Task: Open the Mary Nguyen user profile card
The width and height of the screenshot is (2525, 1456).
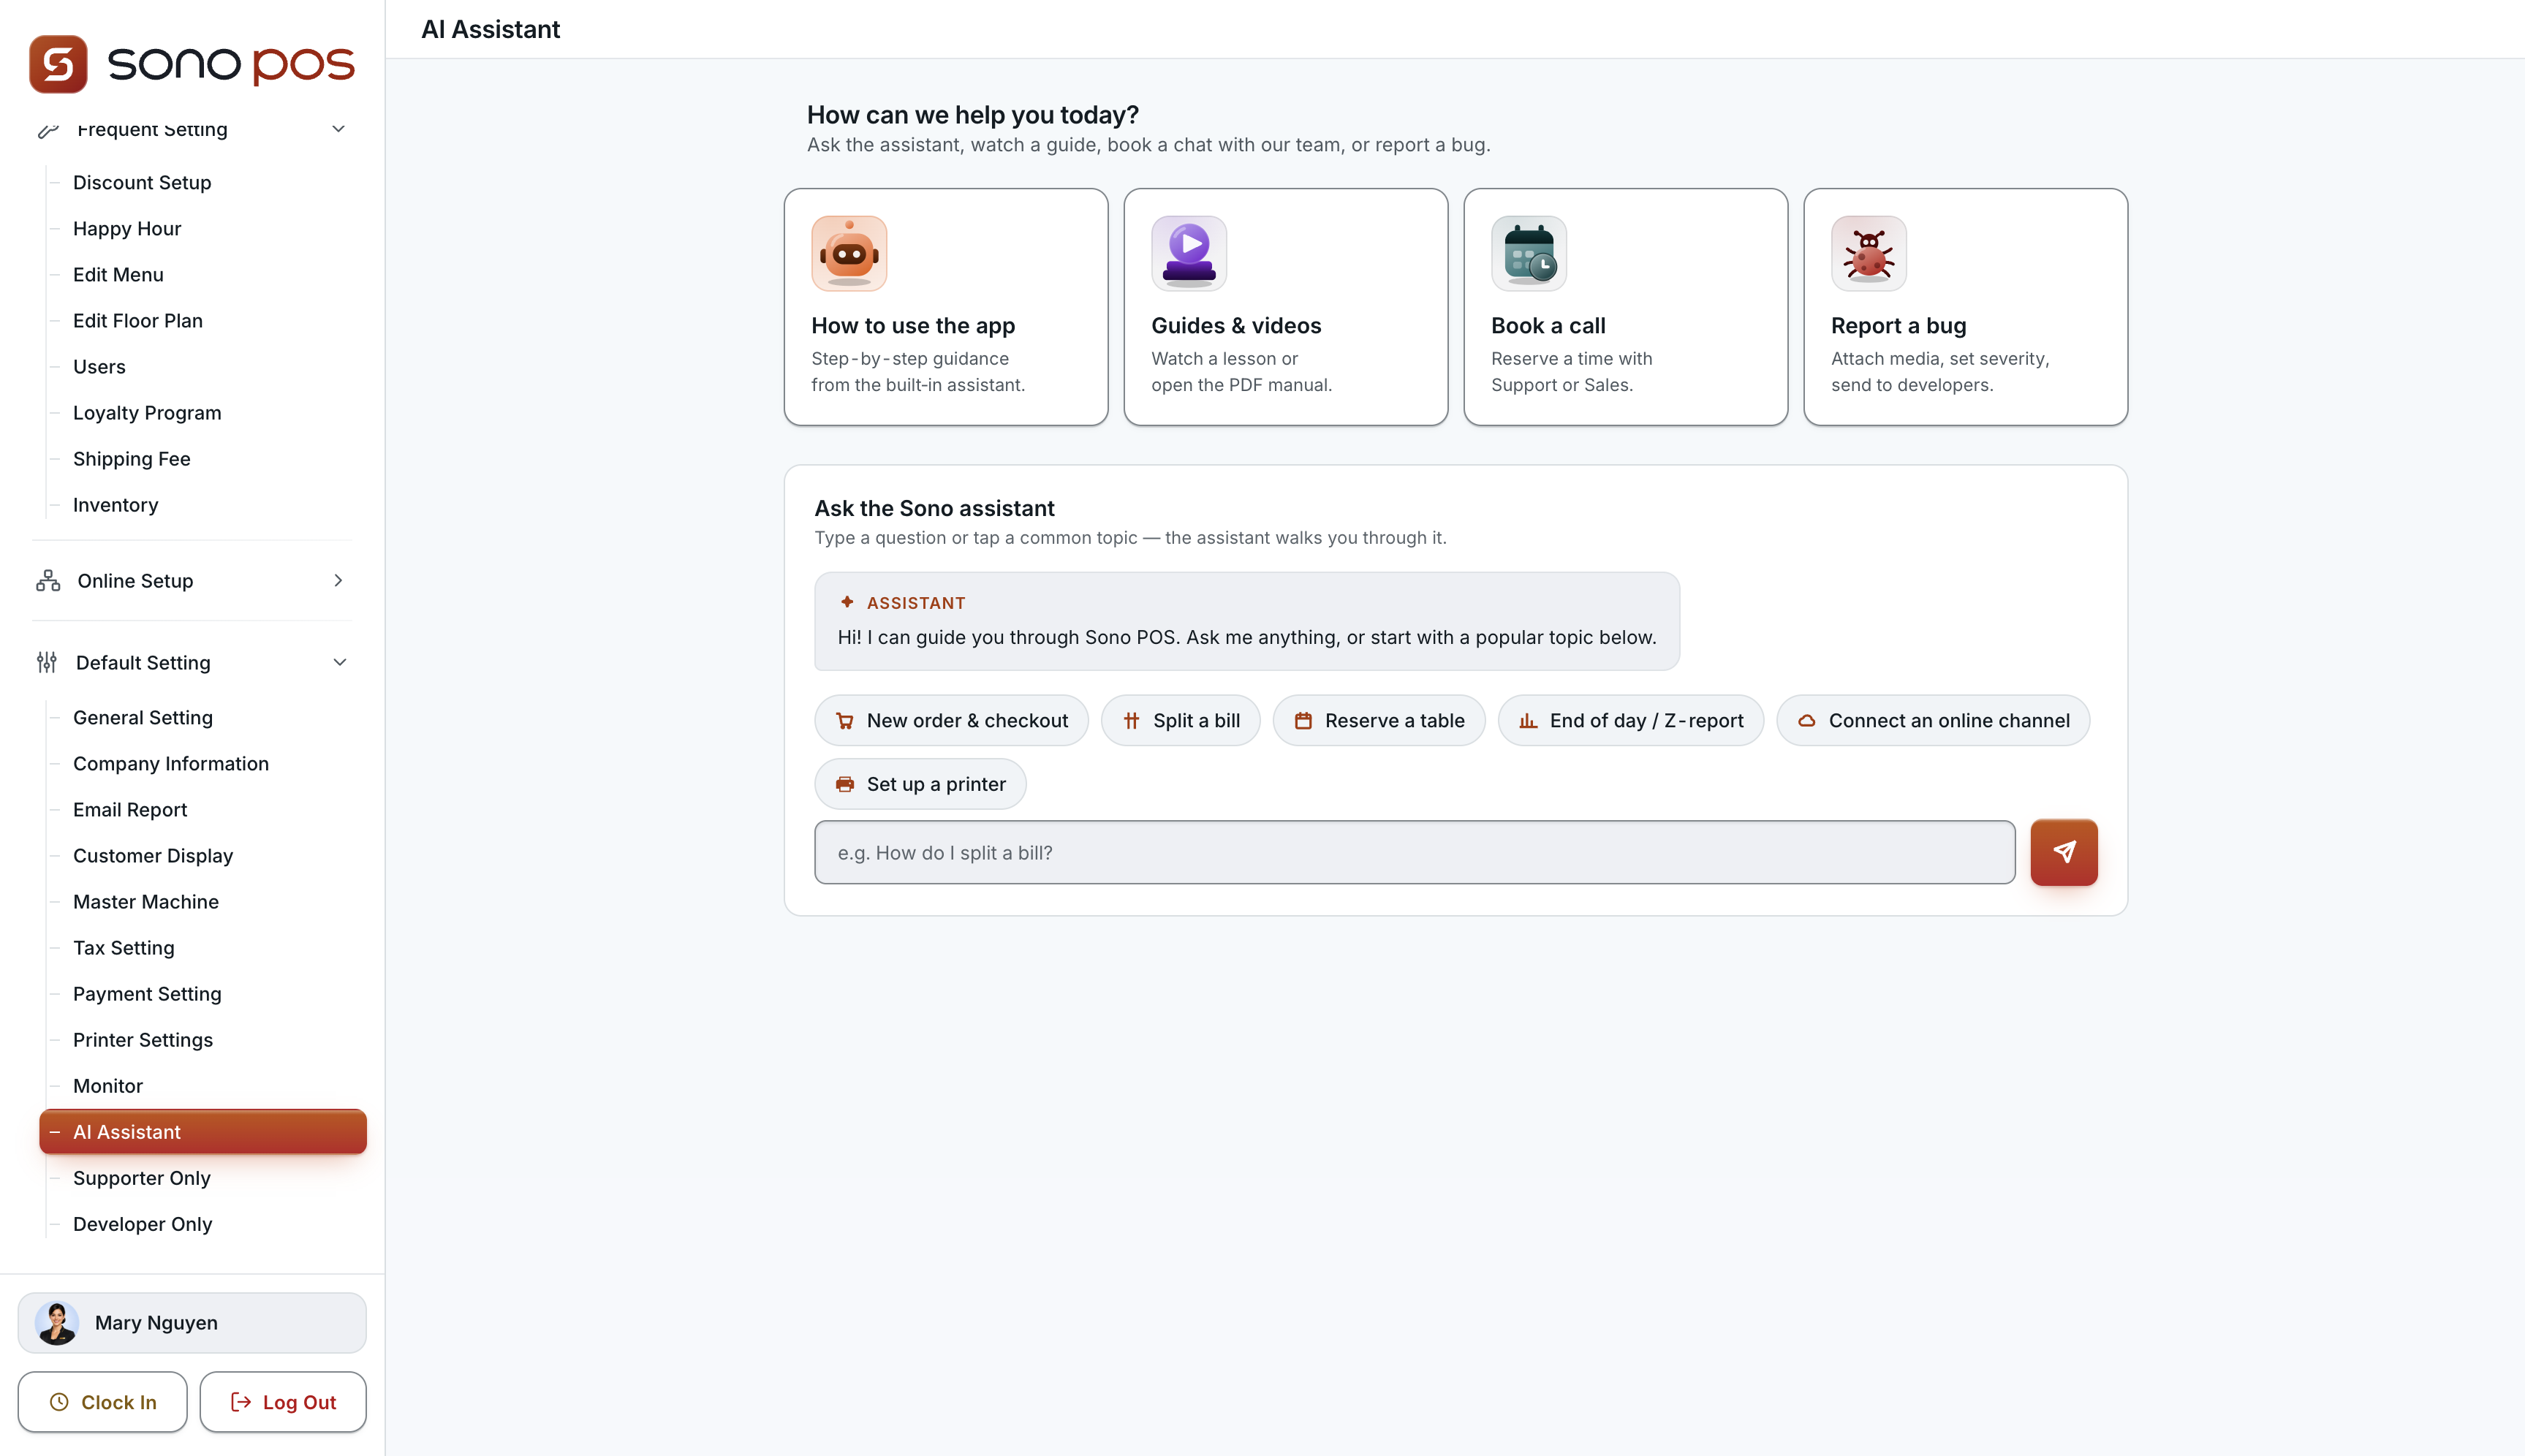Action: point(192,1322)
